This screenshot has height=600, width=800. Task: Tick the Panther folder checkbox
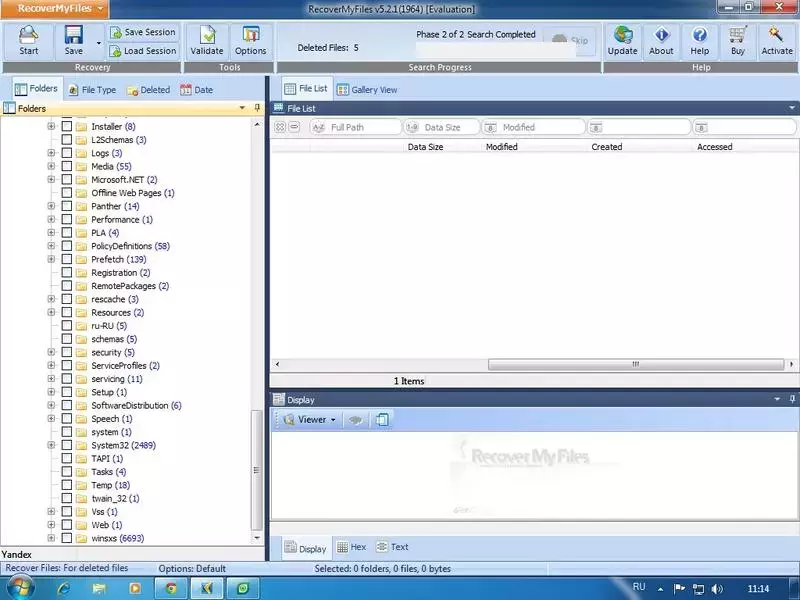click(x=67, y=206)
